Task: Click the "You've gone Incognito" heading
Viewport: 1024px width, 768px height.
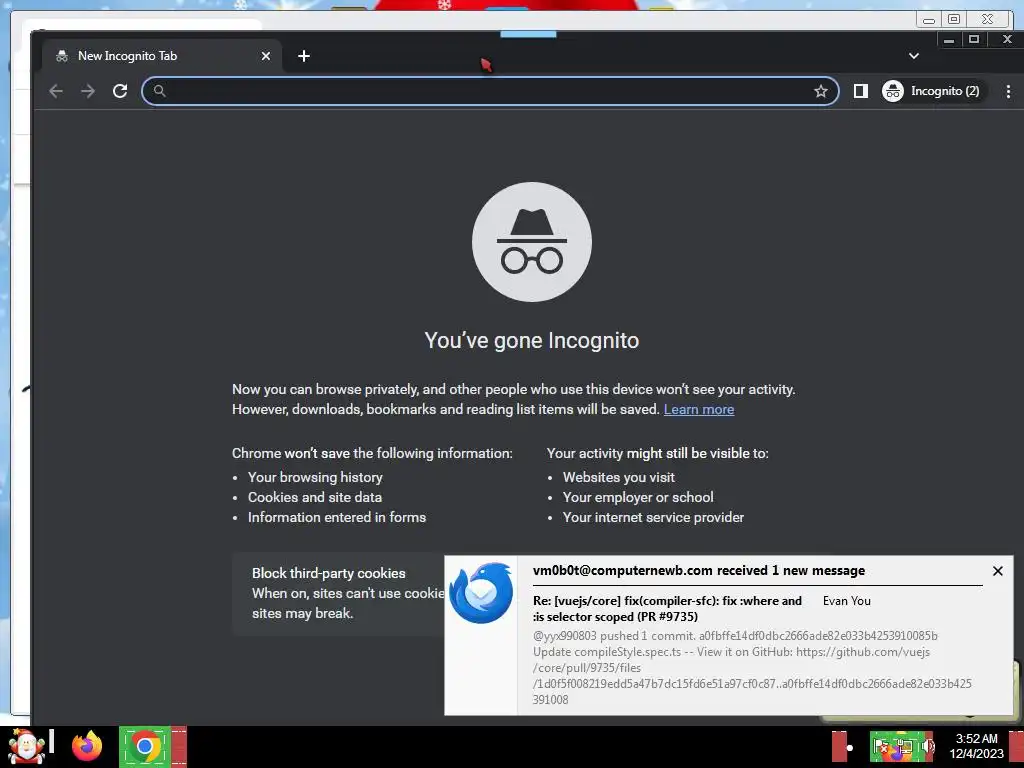Action: (532, 340)
